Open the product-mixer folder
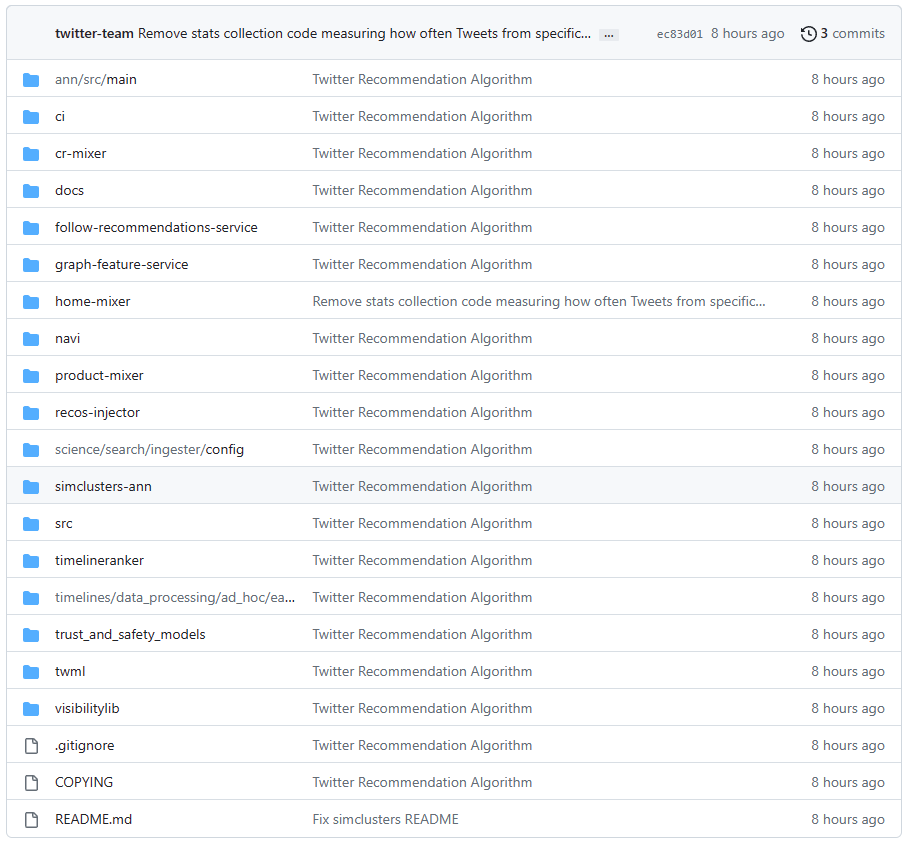The image size is (907, 843). pyautogui.click(x=99, y=376)
